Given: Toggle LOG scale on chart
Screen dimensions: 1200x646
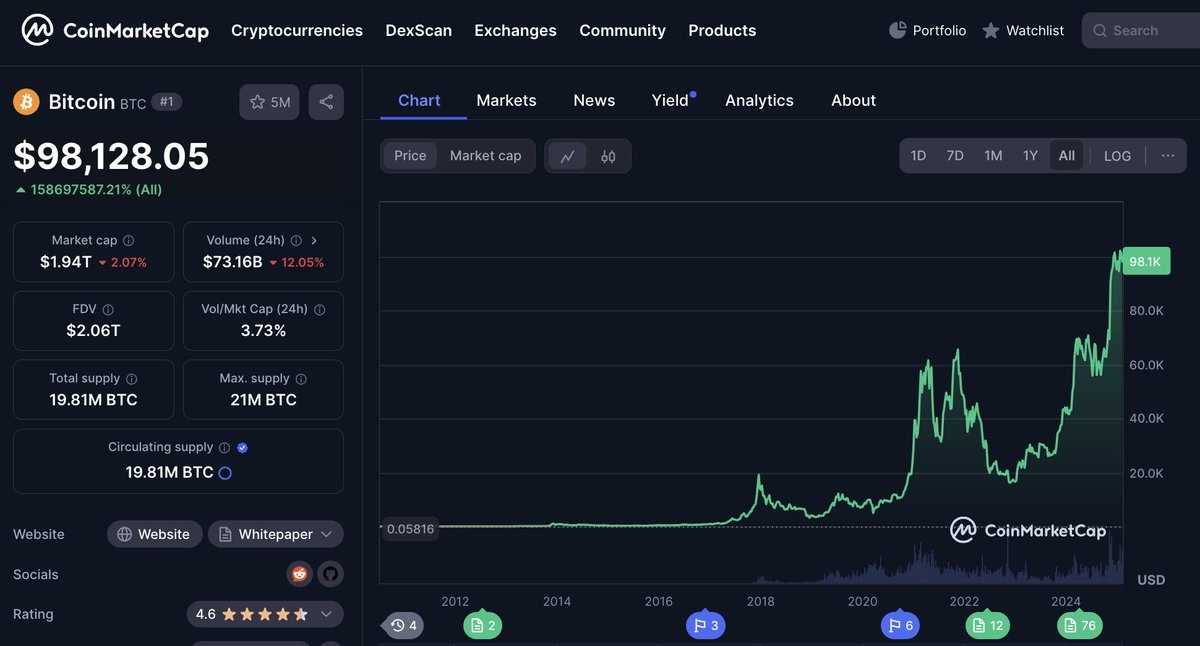Looking at the screenshot, I should pos(1117,156).
